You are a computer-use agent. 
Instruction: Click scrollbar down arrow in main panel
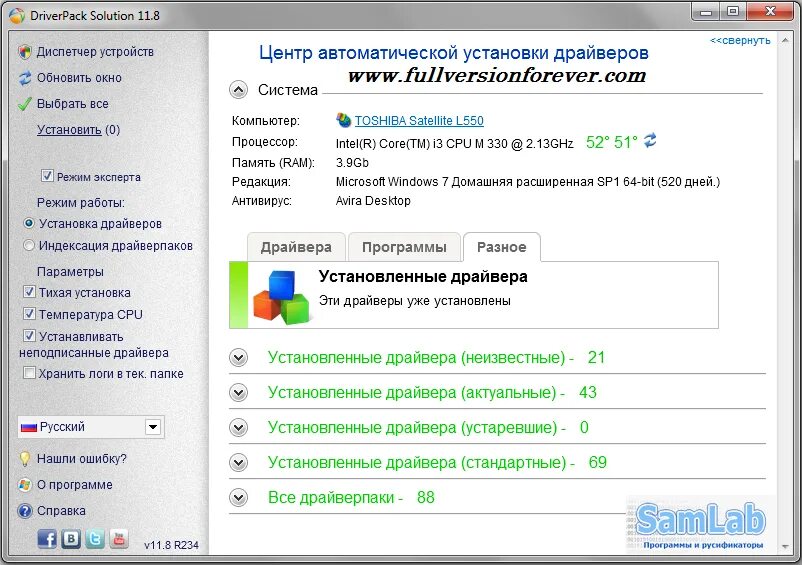coord(785,547)
